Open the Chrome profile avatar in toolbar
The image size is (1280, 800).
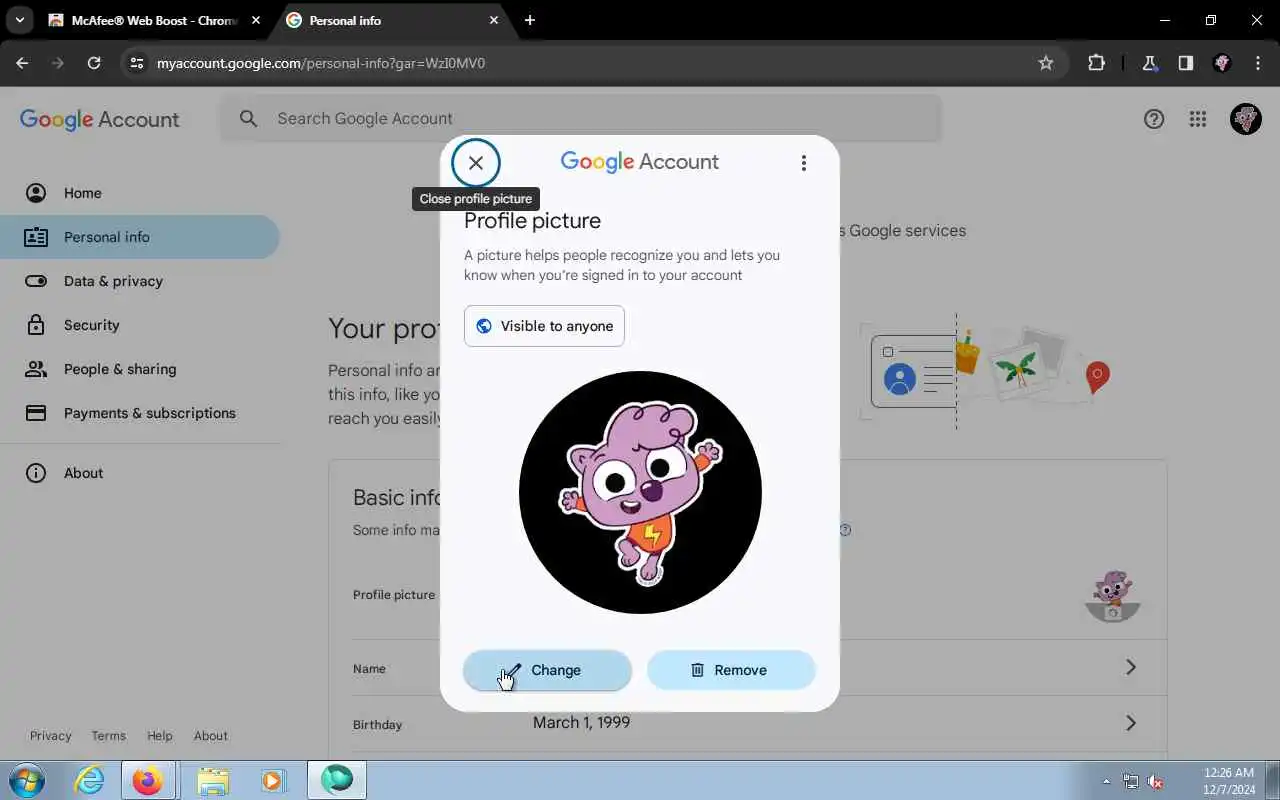coord(1221,63)
